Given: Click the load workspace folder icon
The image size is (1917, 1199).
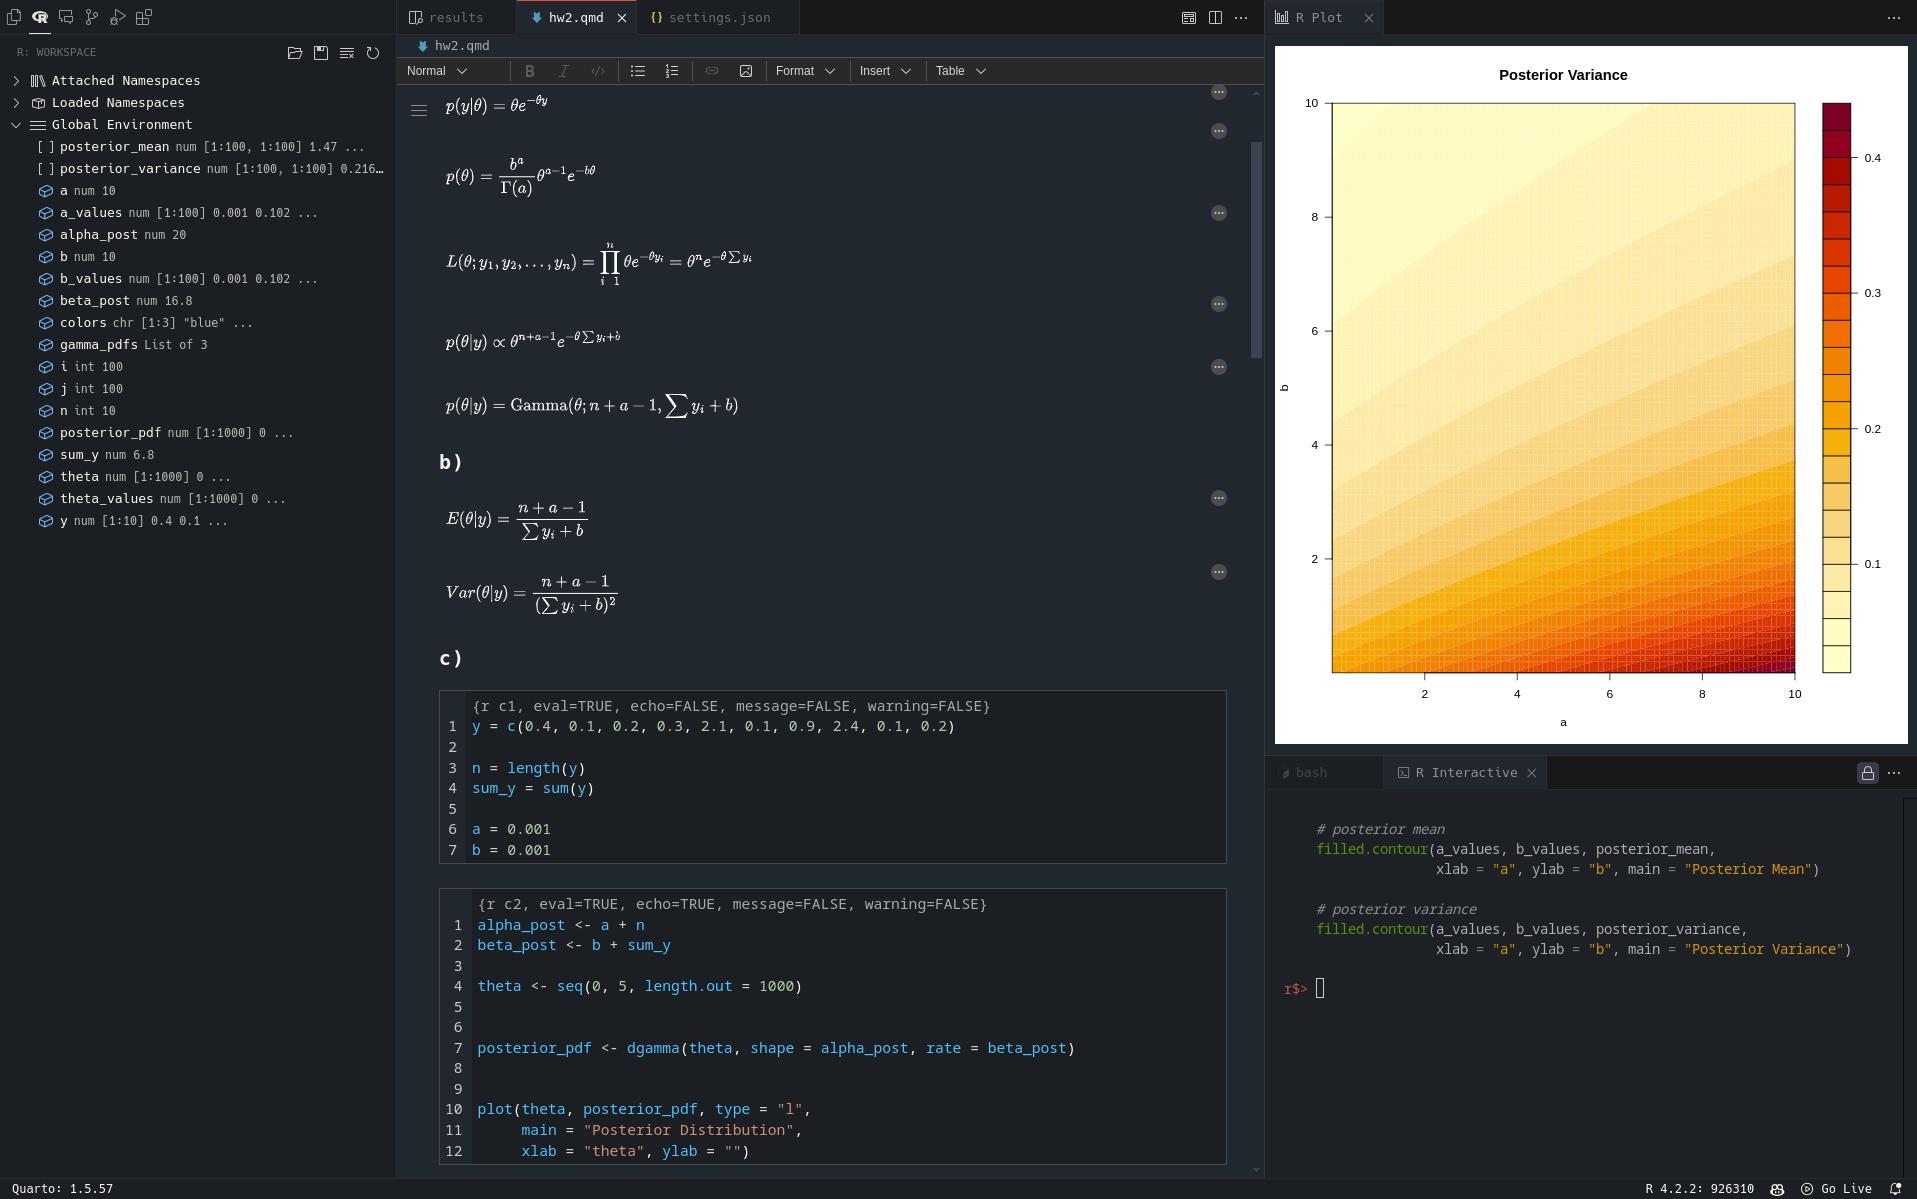Looking at the screenshot, I should pos(295,53).
